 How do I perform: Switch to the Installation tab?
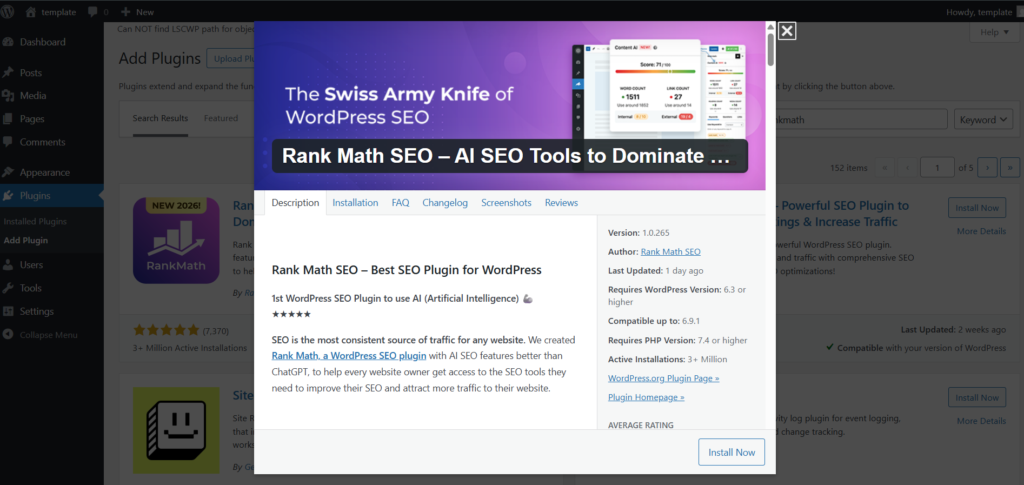pyautogui.click(x=355, y=203)
